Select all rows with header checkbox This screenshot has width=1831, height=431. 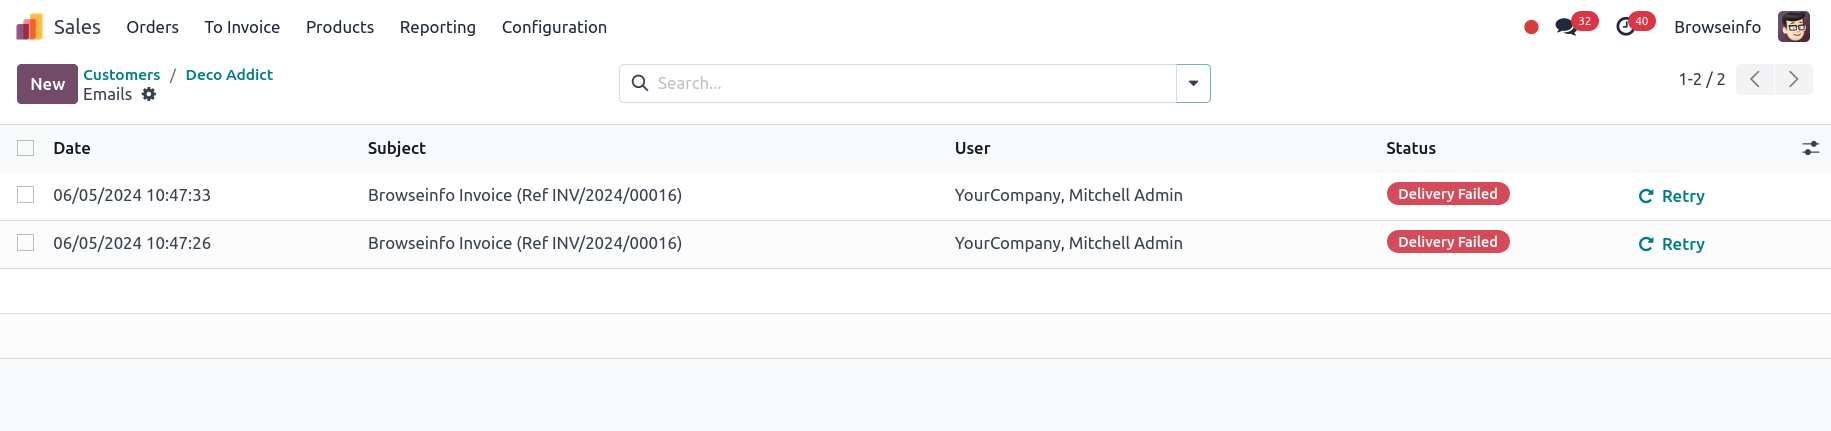(x=26, y=148)
